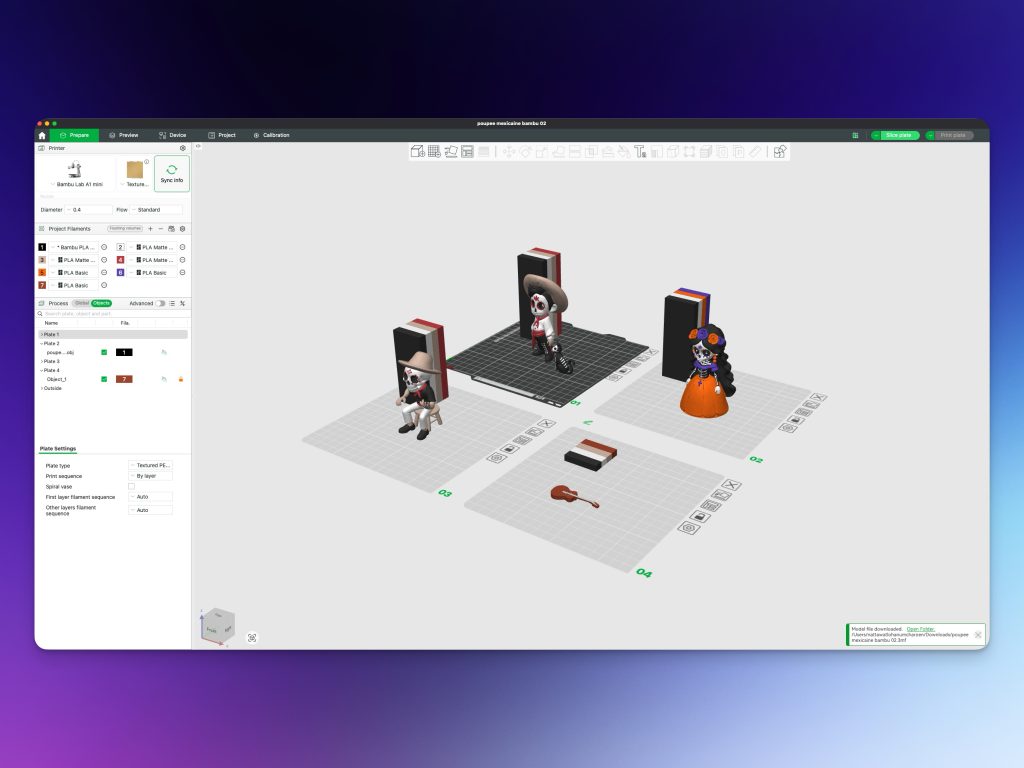Open the Calibration tab
The width and height of the screenshot is (1024, 768).
pyautogui.click(x=271, y=135)
